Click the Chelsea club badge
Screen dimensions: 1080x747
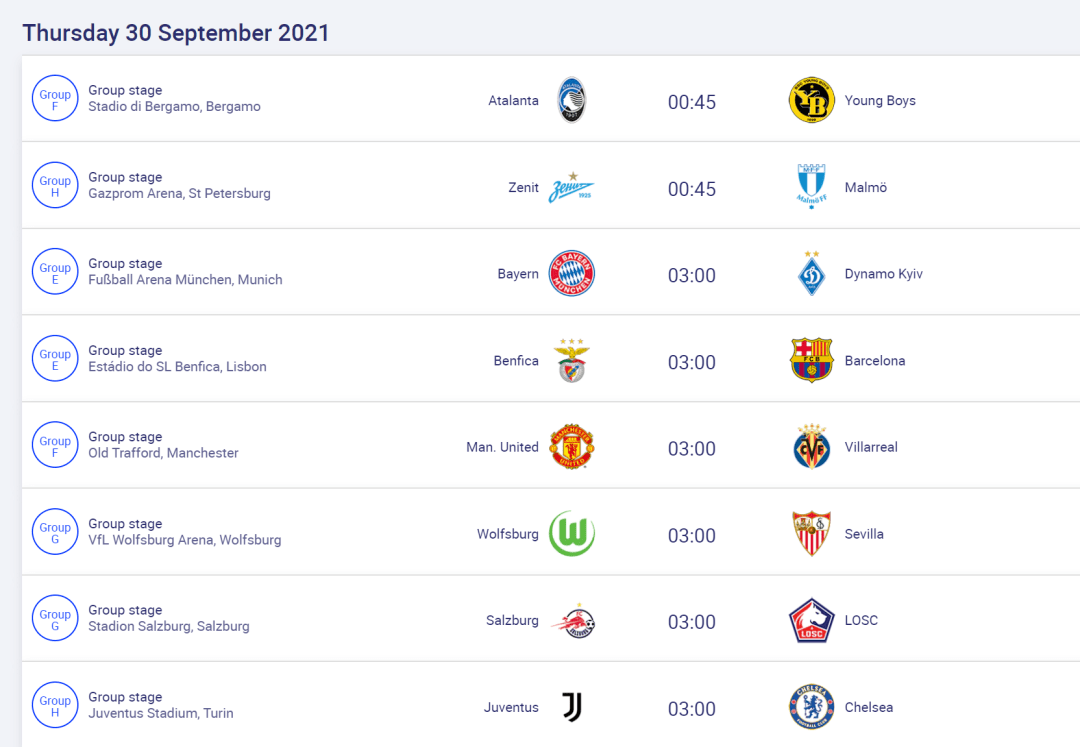811,707
